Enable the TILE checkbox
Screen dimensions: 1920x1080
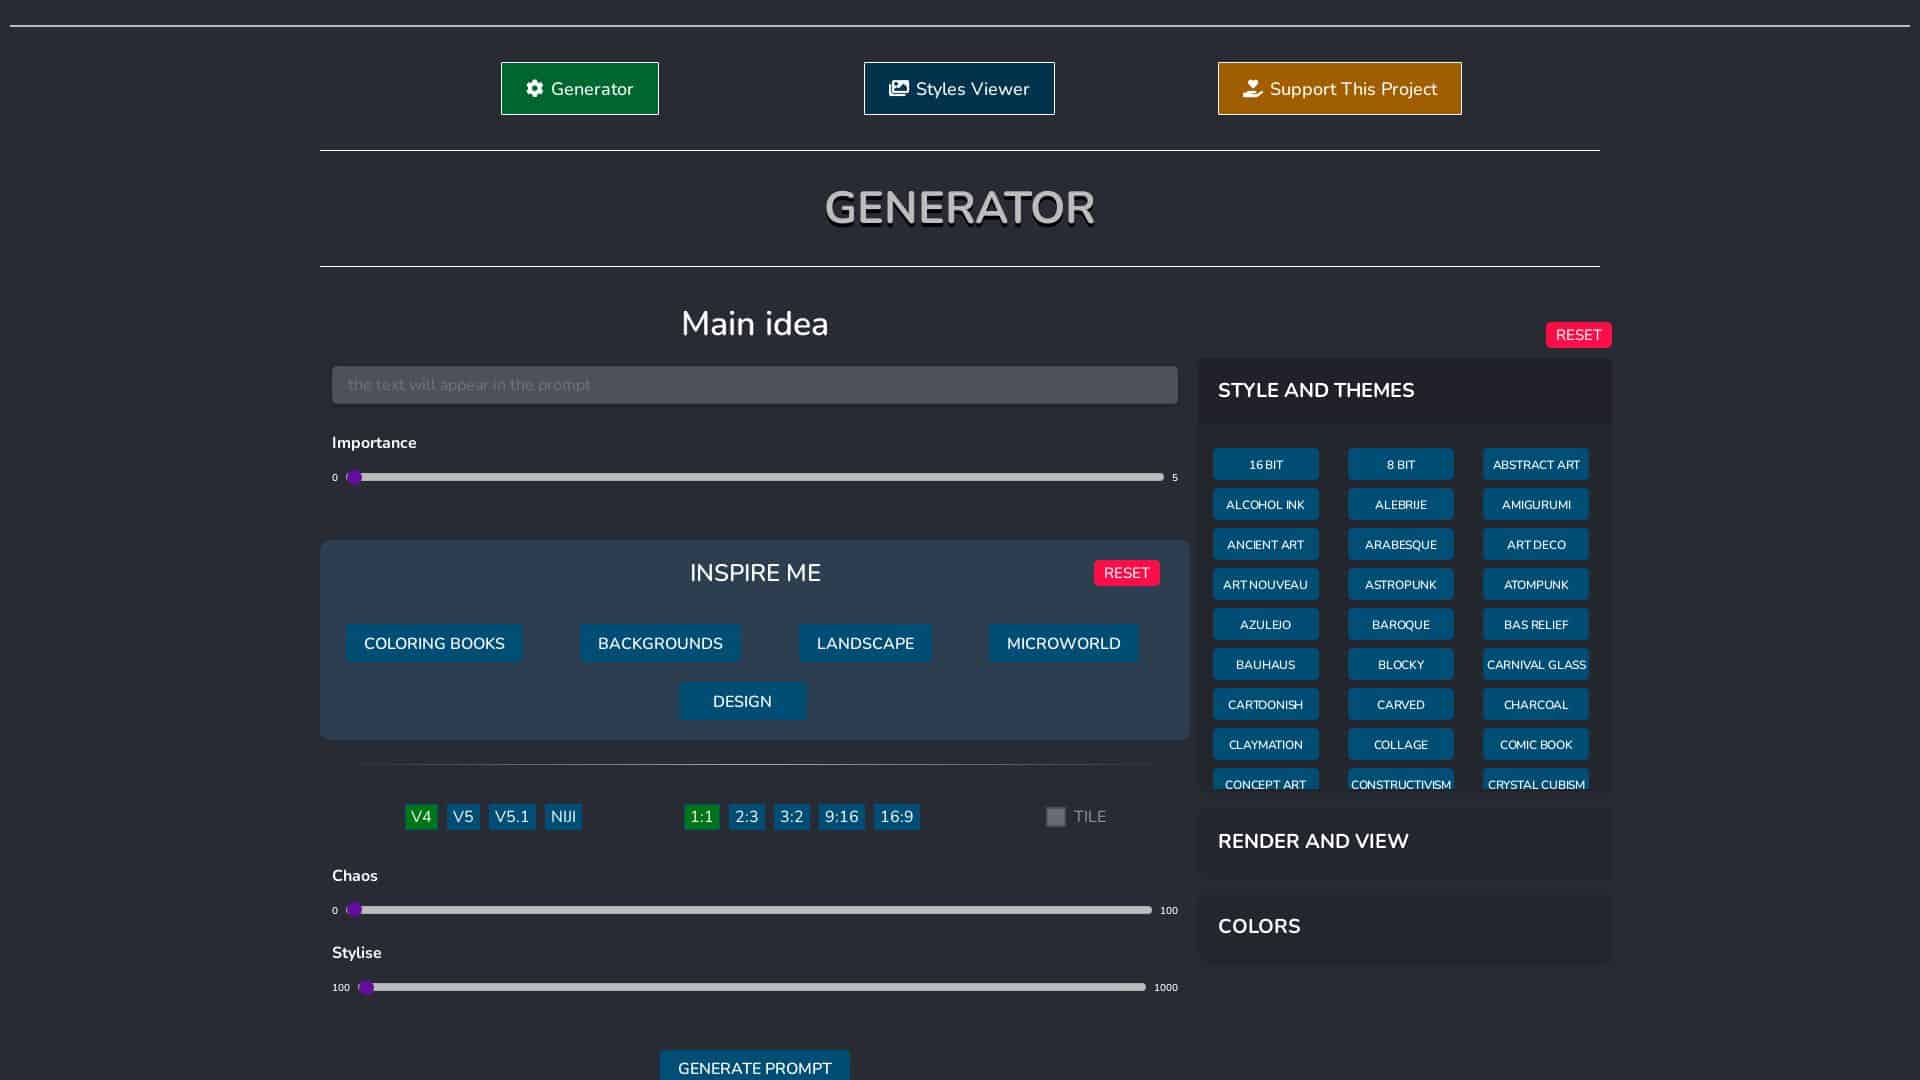pos(1055,817)
